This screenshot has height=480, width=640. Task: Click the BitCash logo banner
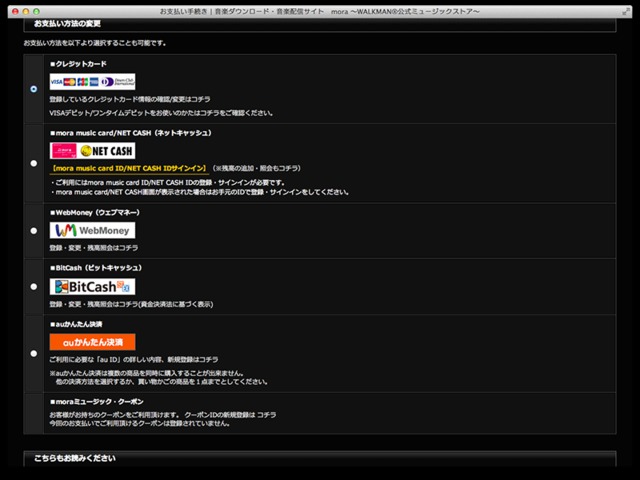click(92, 287)
